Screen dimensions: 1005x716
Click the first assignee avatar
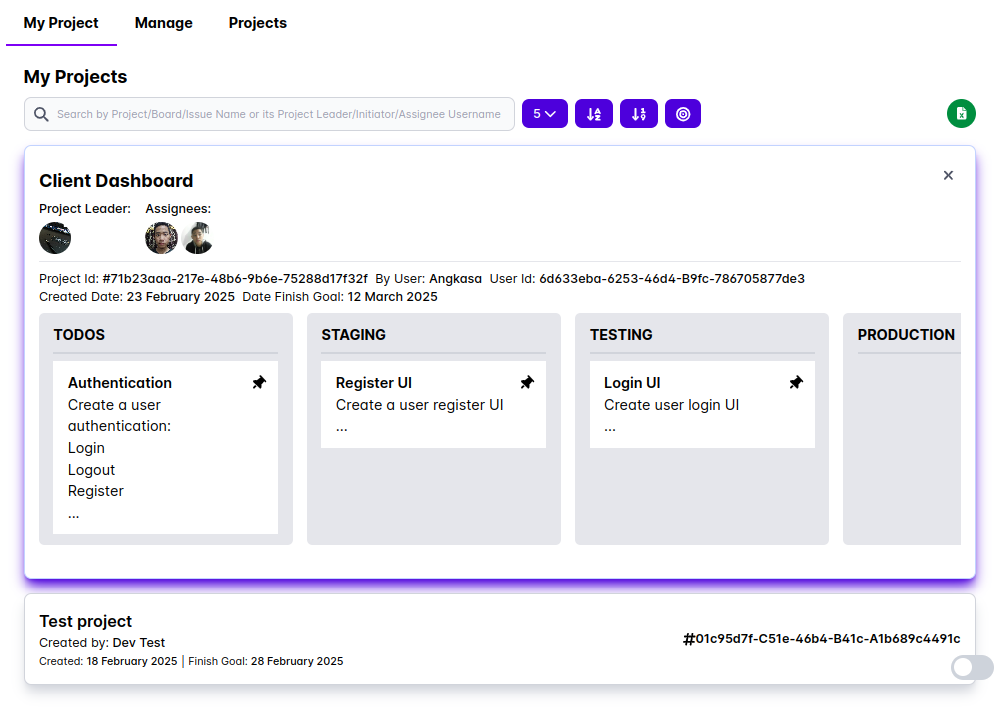point(161,238)
